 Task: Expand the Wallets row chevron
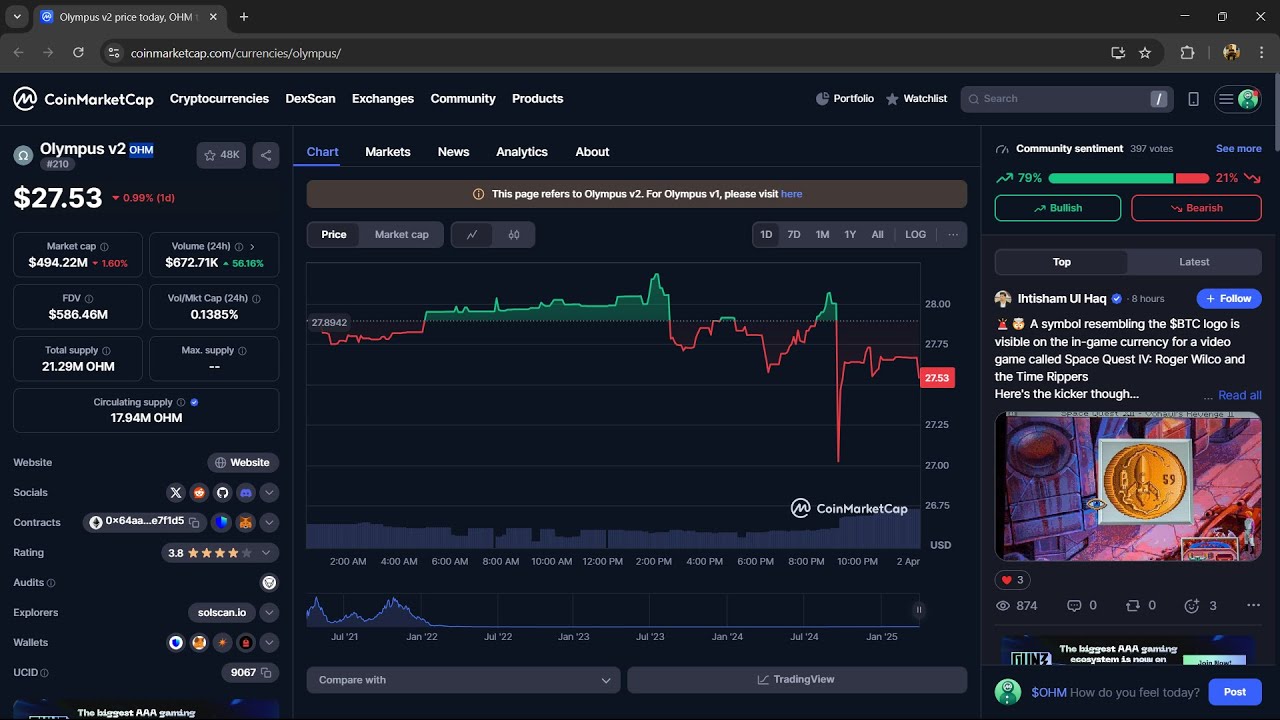click(269, 642)
